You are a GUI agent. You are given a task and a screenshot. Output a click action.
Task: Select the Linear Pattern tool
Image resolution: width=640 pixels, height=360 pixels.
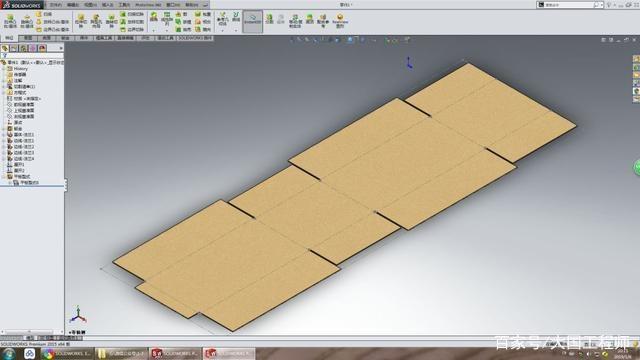(x=167, y=18)
